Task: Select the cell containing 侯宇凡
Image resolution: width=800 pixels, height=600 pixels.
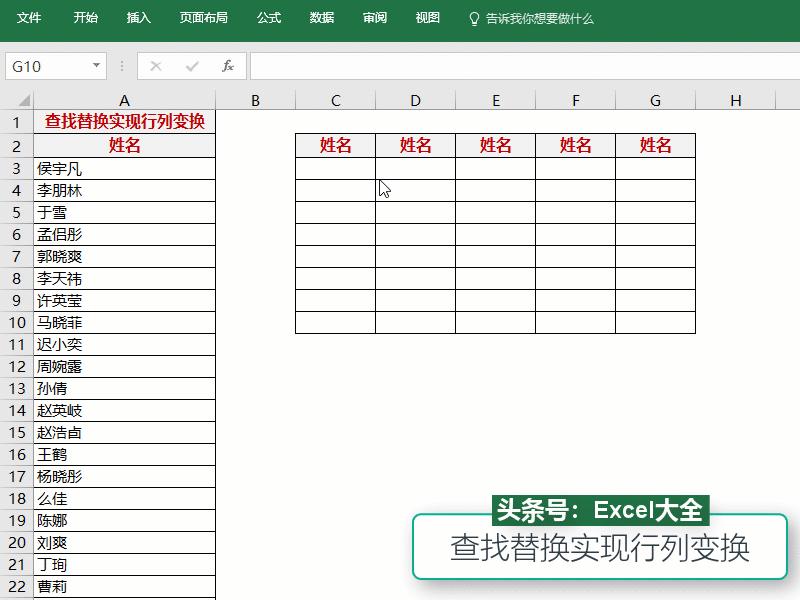Action: tap(124, 168)
